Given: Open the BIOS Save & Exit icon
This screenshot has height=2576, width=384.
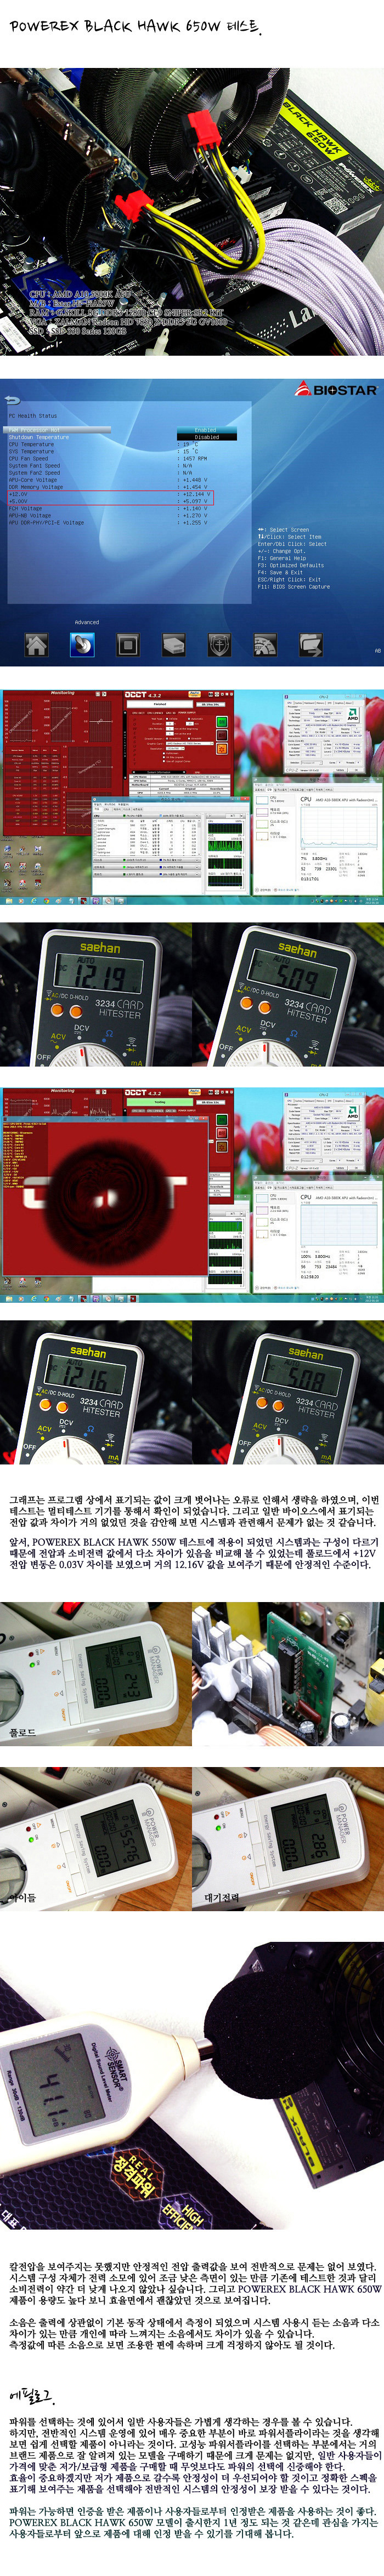Looking at the screenshot, I should coord(311,645).
